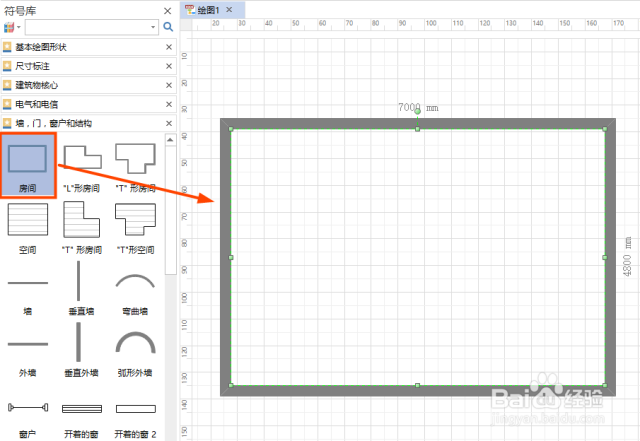This screenshot has width=640, height=441.
Task: Open the symbol library menu icon
Action: coord(11,27)
